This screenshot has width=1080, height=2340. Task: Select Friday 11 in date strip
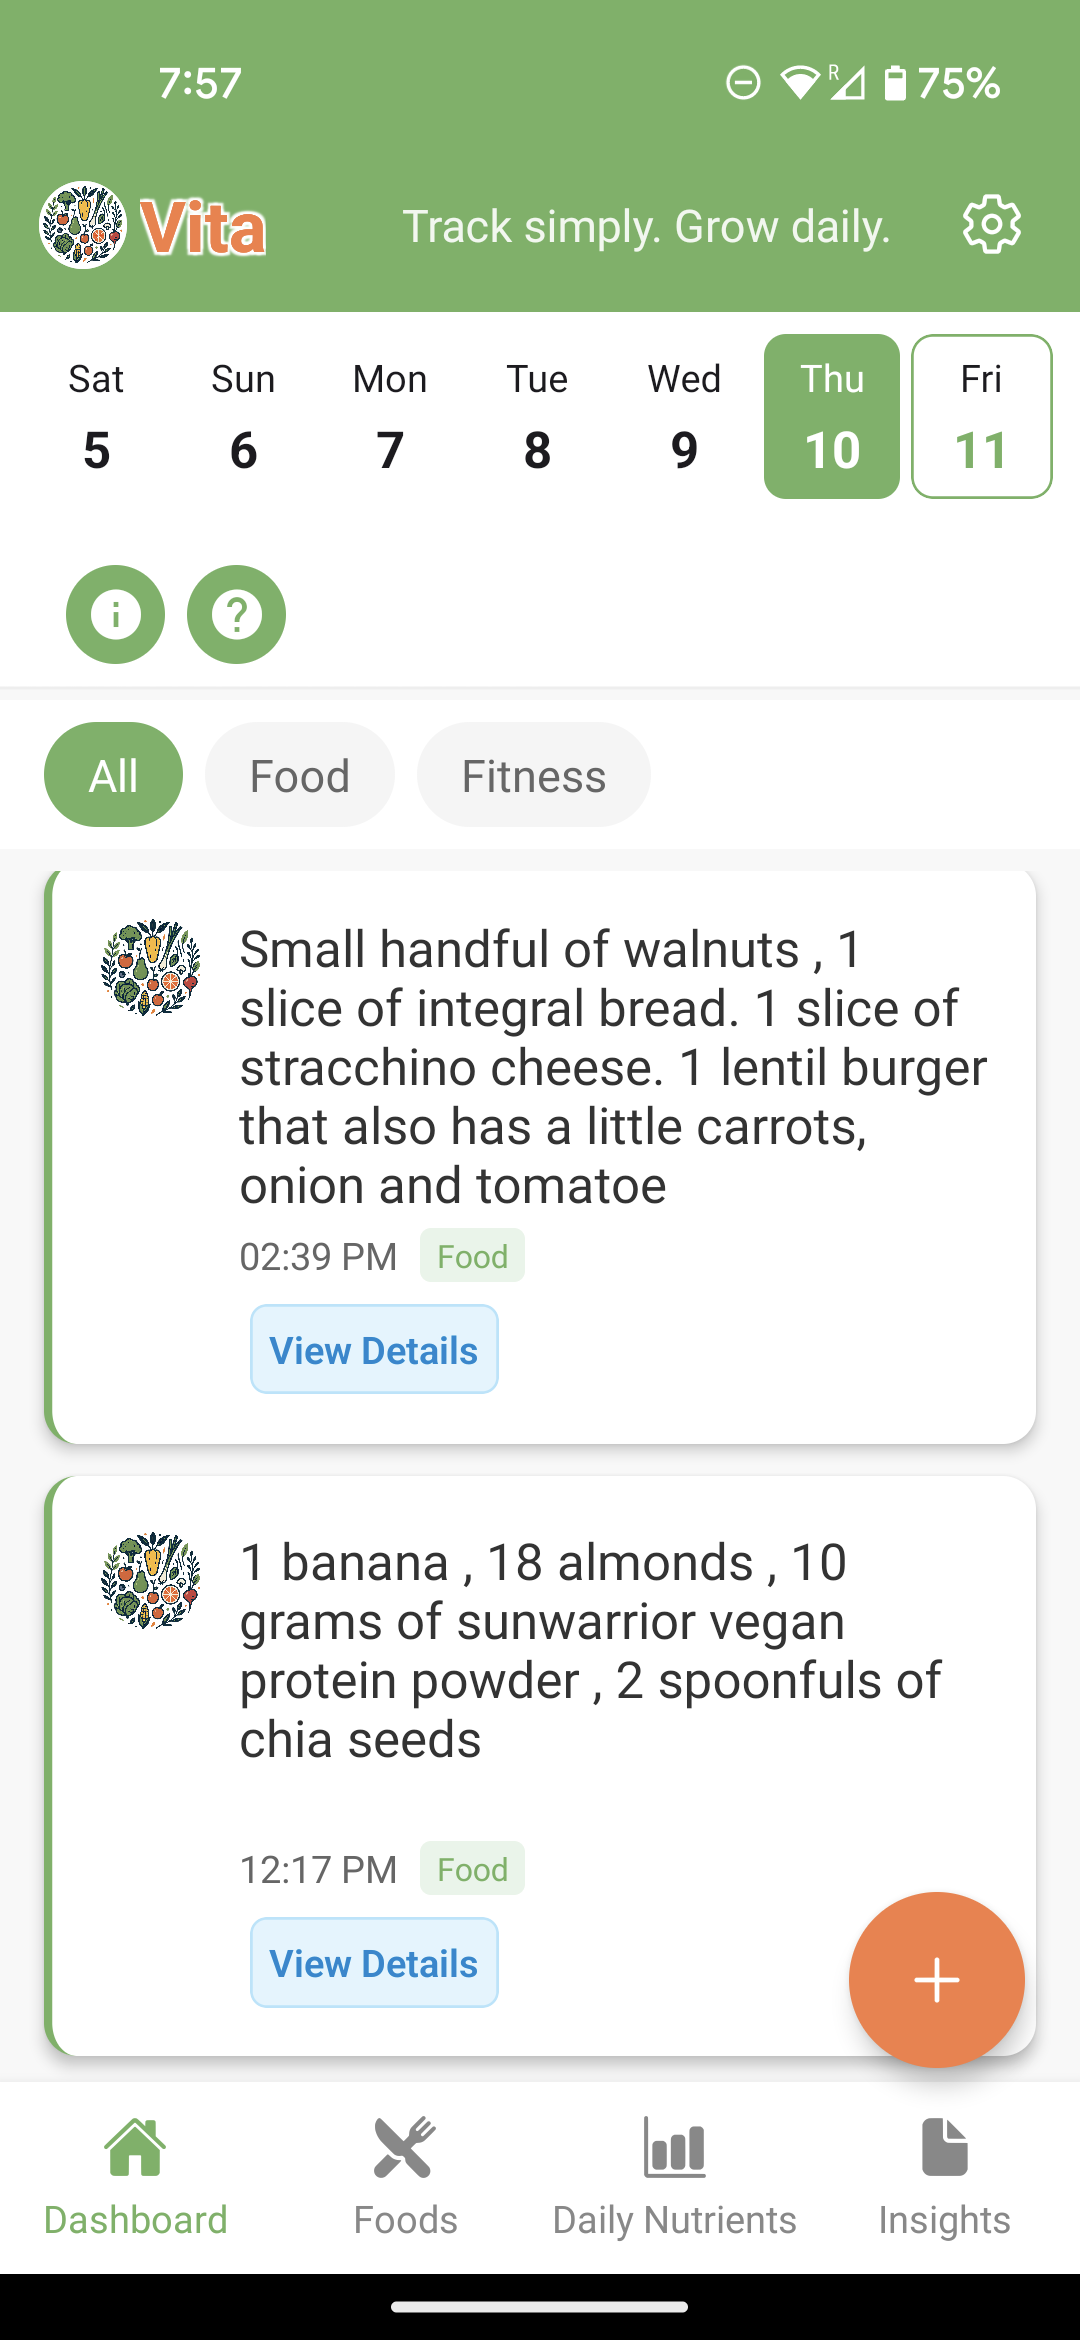coord(981,416)
